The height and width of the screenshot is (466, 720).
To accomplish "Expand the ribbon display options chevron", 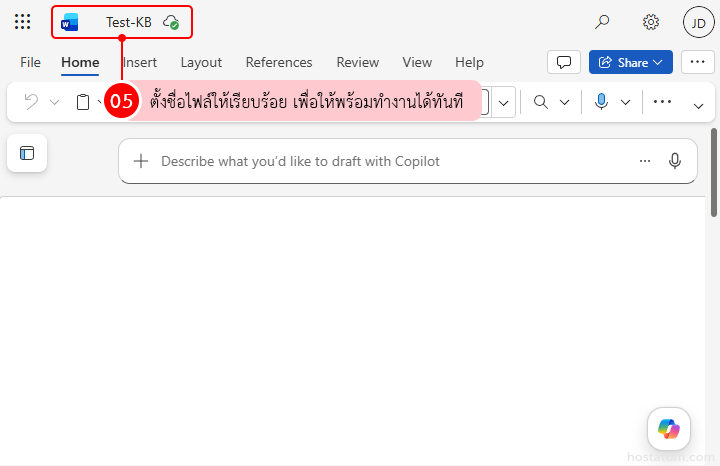I will [698, 107].
